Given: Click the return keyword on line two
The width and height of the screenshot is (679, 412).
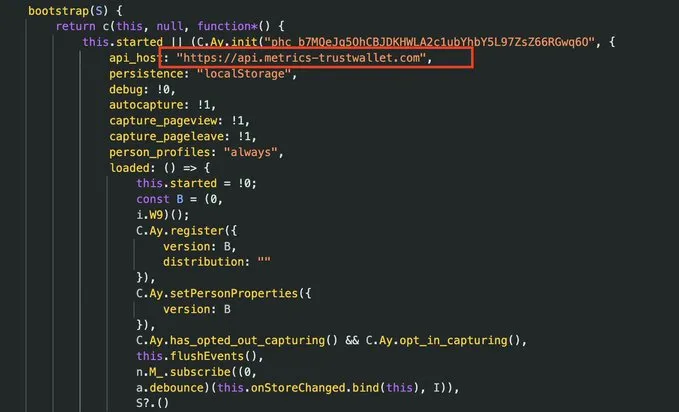Looking at the screenshot, I should (75, 26).
